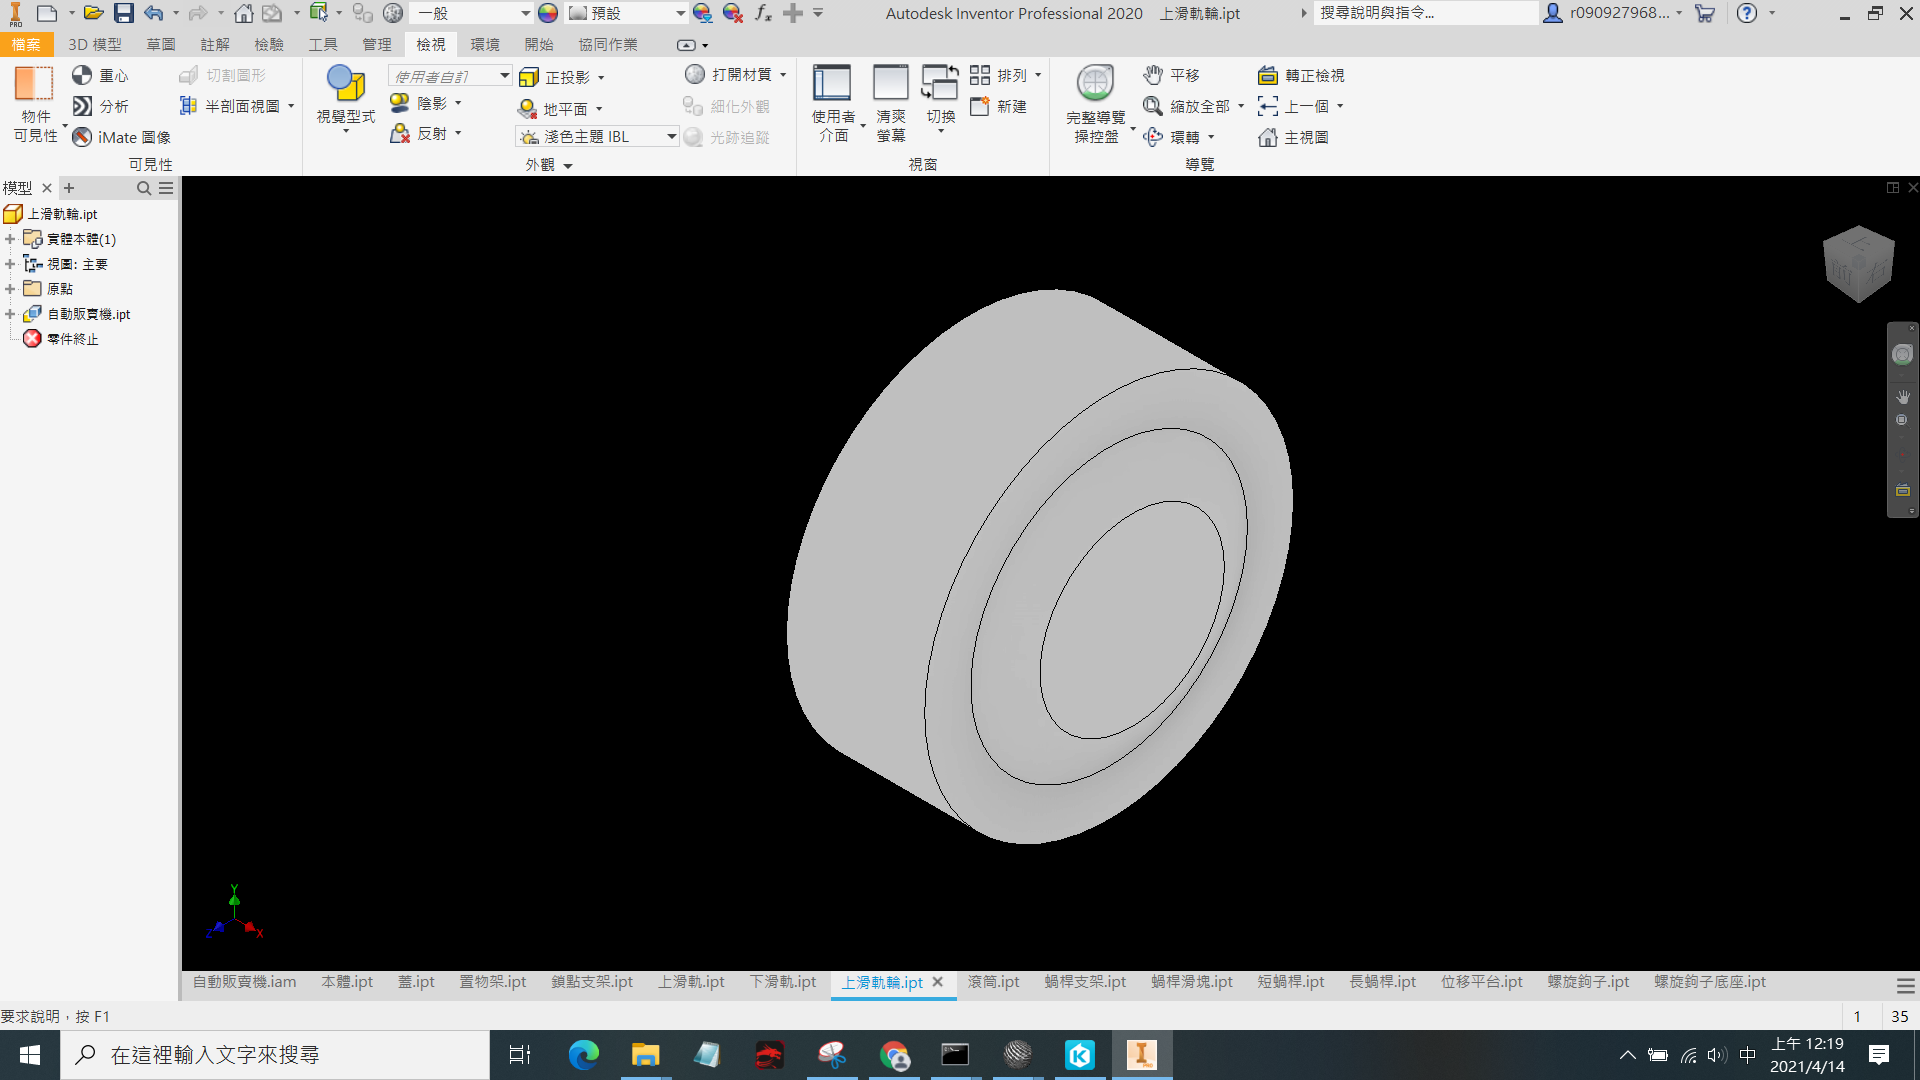Toggle the 地平面 ground plane display
Viewport: 1920px width, 1080px height.
pyautogui.click(x=527, y=108)
